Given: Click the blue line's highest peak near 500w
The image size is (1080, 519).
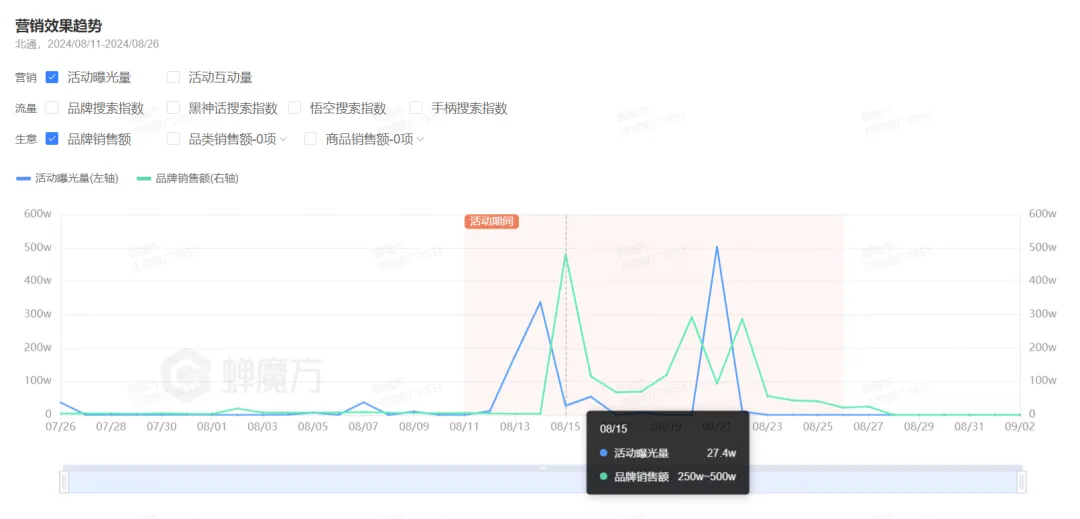Looking at the screenshot, I should pyautogui.click(x=717, y=247).
